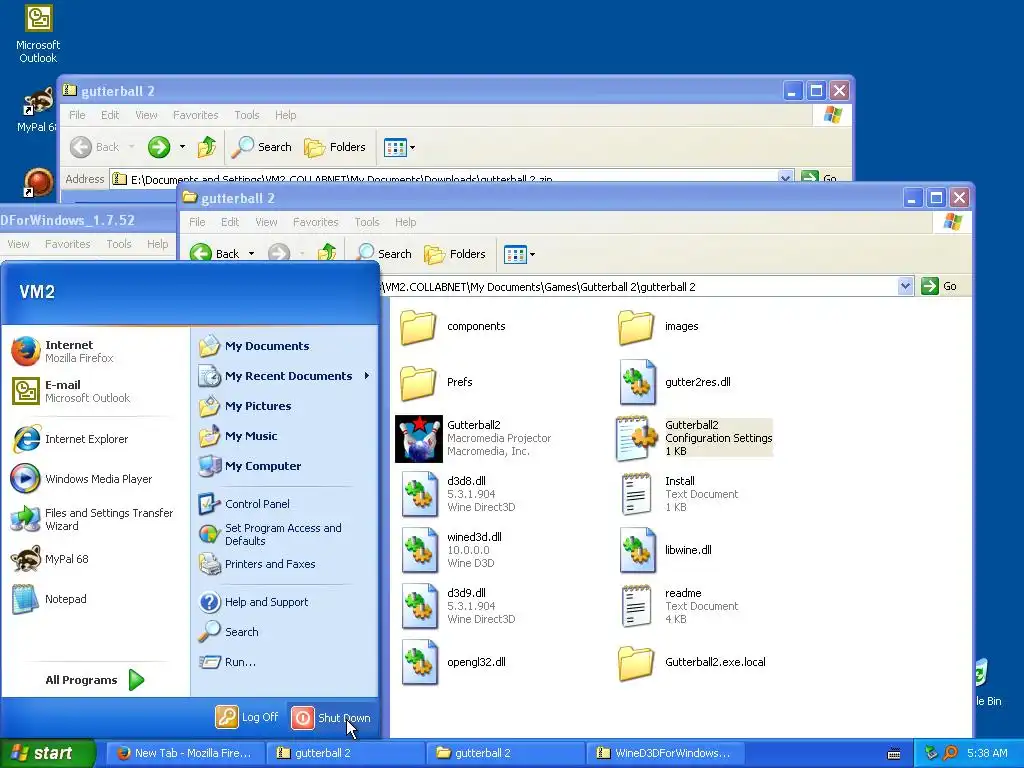Select Install text document

(679, 494)
